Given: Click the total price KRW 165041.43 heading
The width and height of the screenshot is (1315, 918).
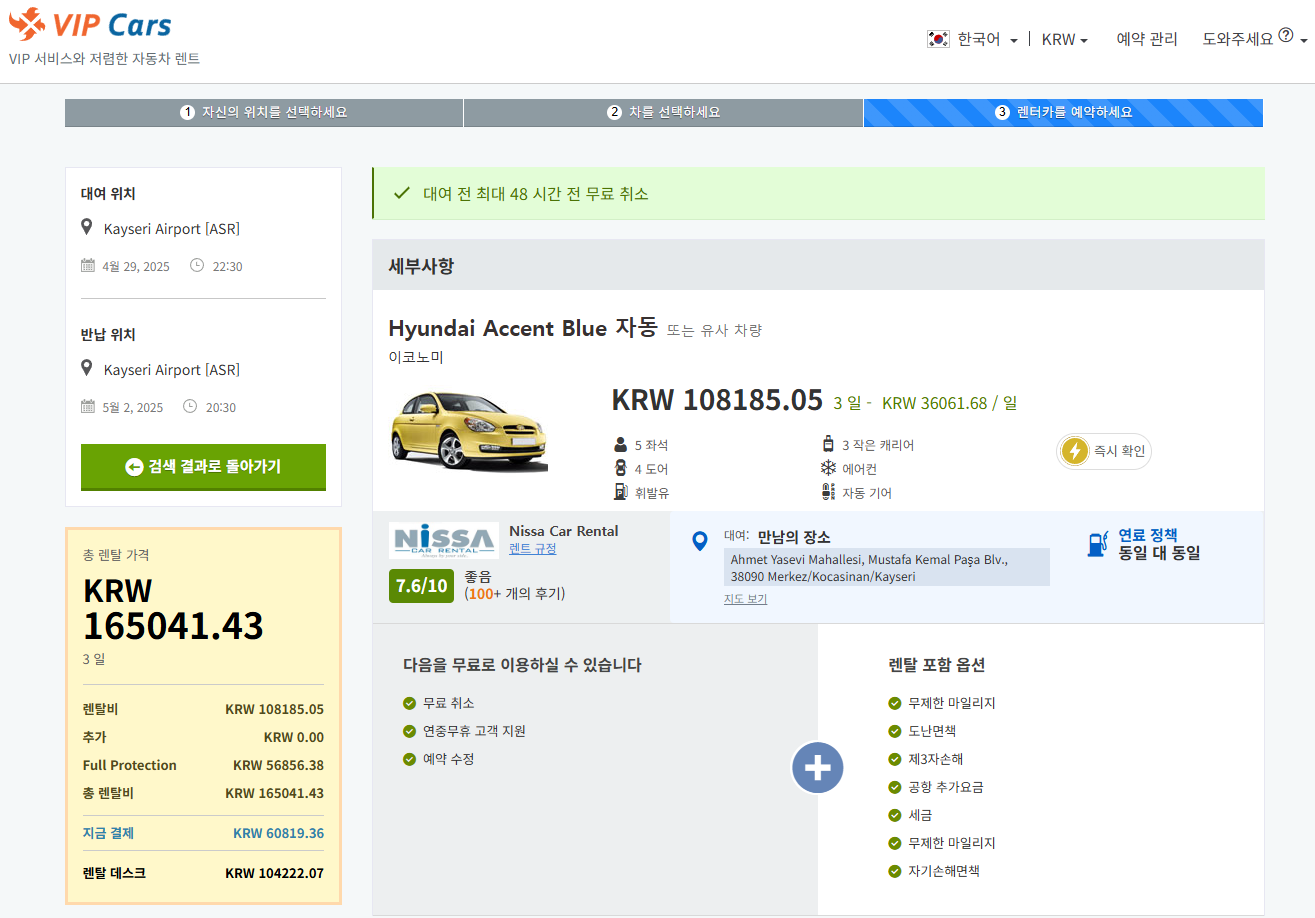Looking at the screenshot, I should coord(173,608).
